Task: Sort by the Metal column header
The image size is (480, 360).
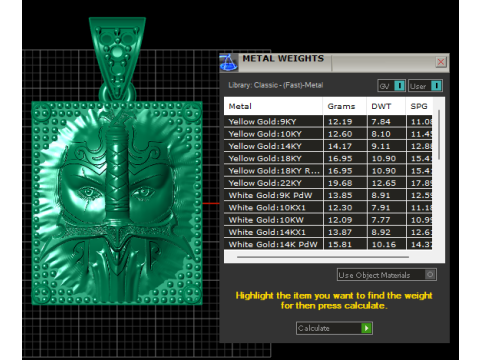Action: click(273, 106)
